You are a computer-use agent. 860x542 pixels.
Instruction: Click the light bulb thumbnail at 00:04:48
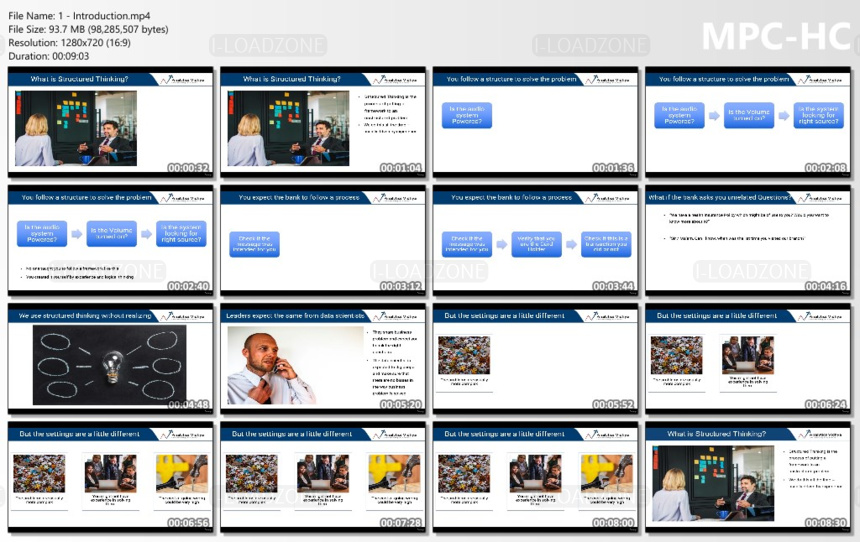[110, 359]
